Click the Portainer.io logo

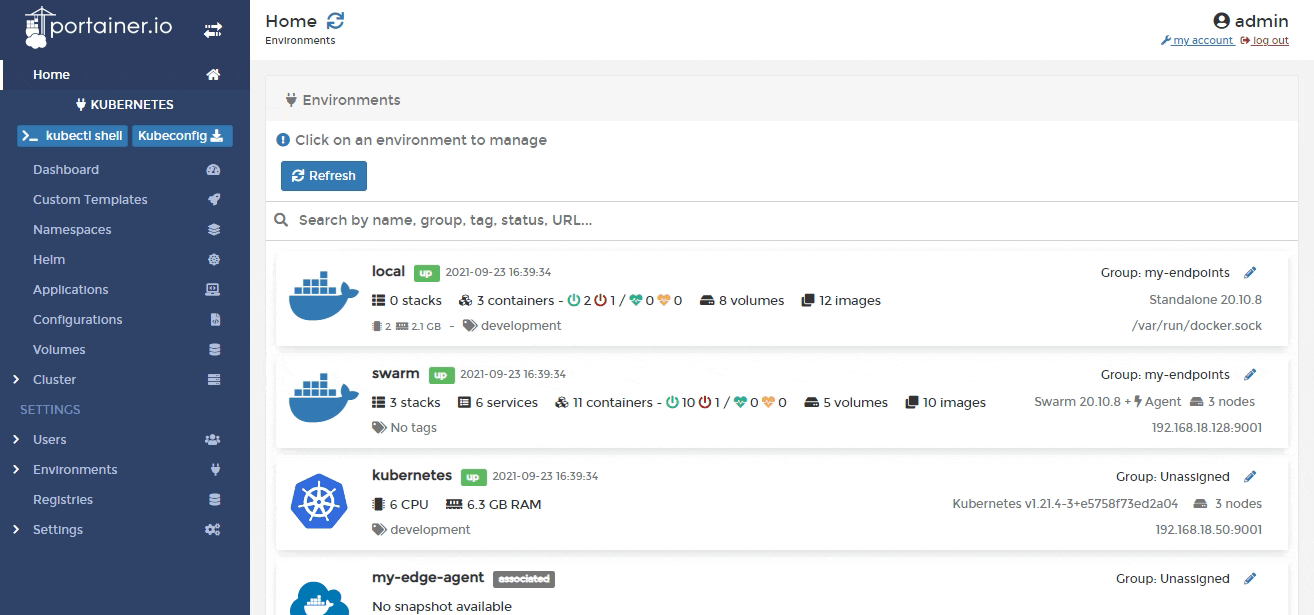click(x=98, y=28)
